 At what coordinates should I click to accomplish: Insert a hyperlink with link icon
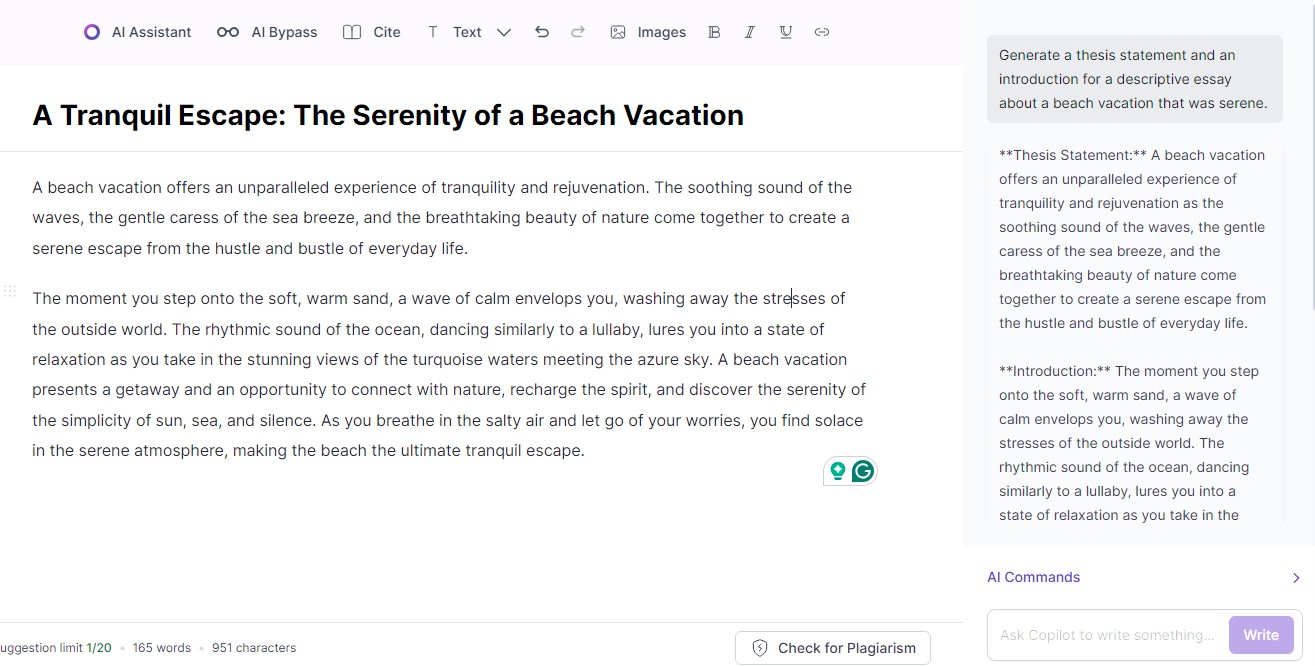[822, 32]
